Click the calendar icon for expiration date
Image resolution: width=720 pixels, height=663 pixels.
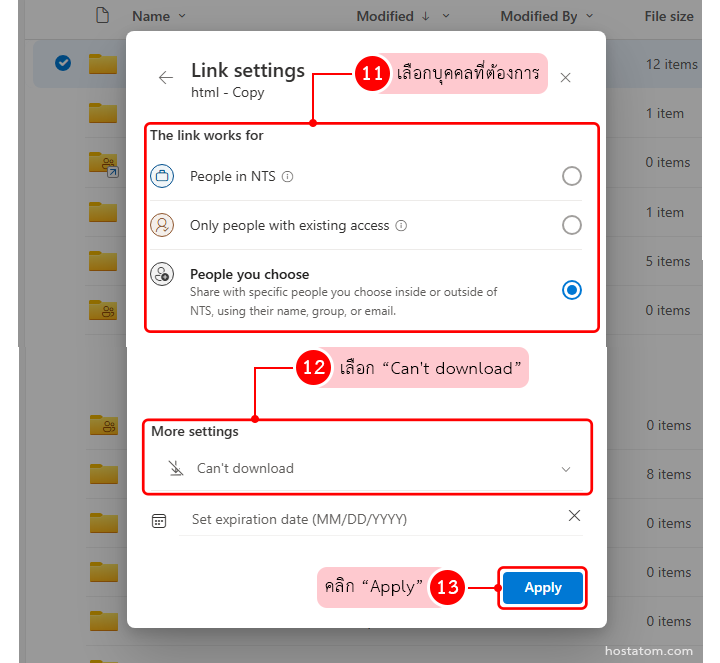159,520
